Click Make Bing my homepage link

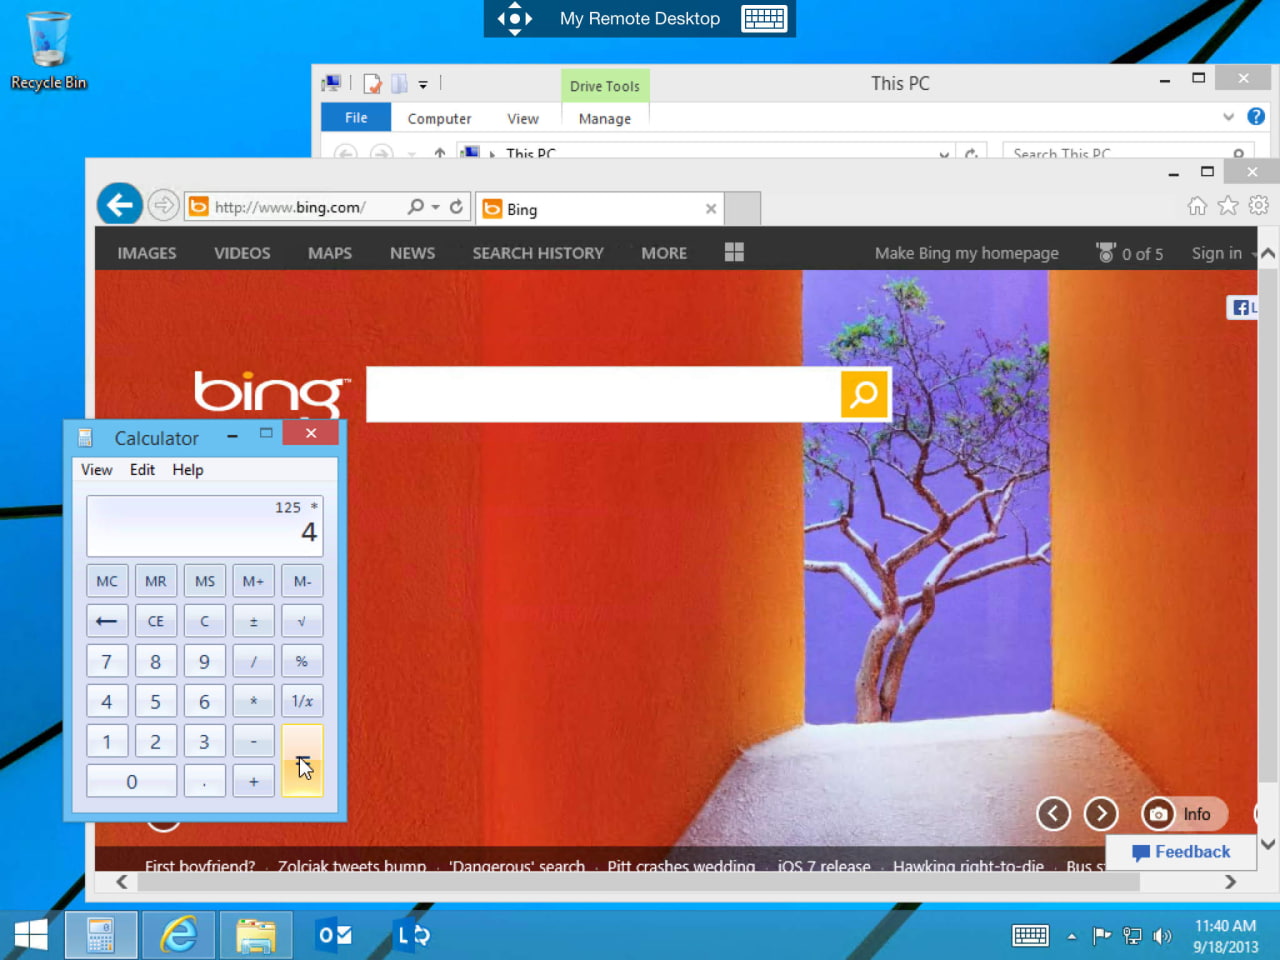point(966,253)
